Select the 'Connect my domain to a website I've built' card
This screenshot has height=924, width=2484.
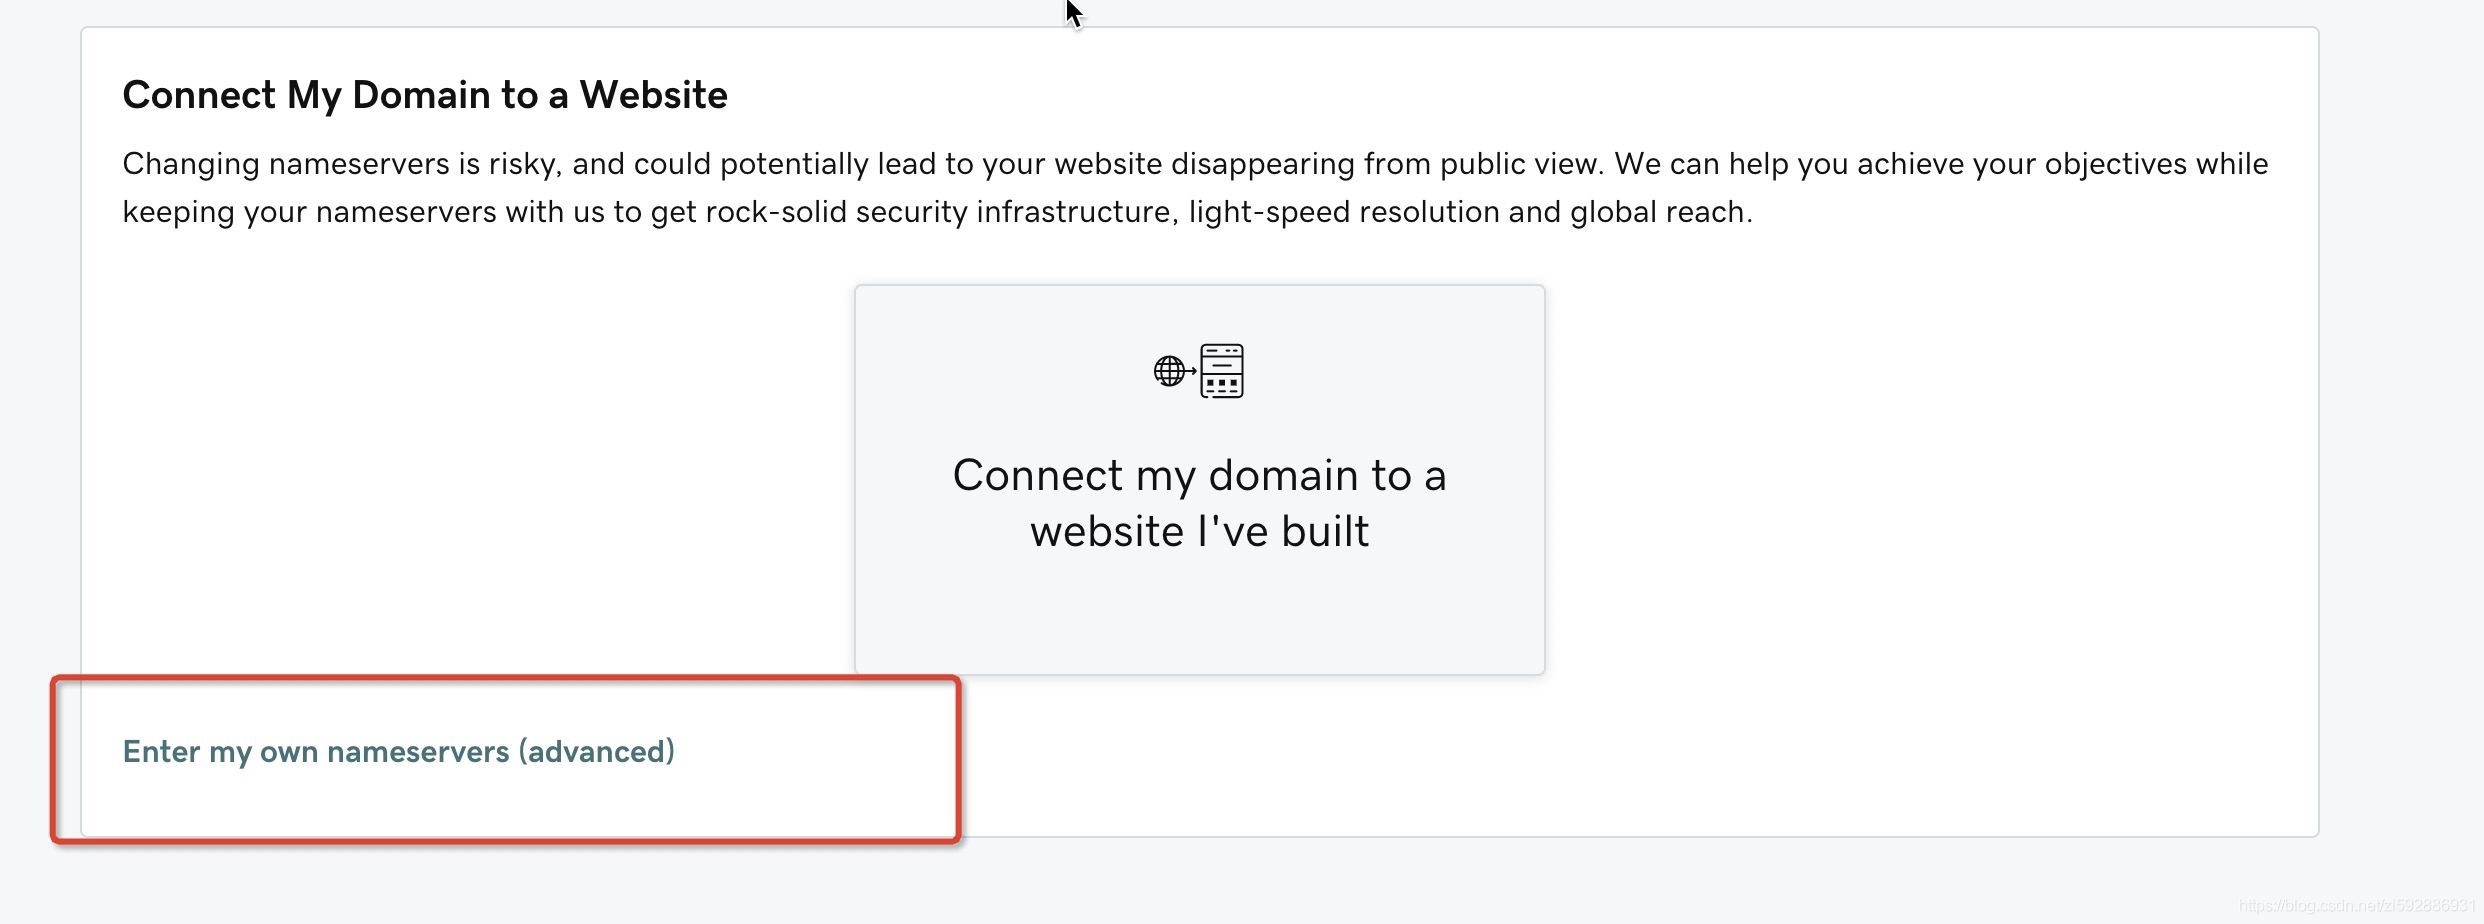click(x=1199, y=479)
